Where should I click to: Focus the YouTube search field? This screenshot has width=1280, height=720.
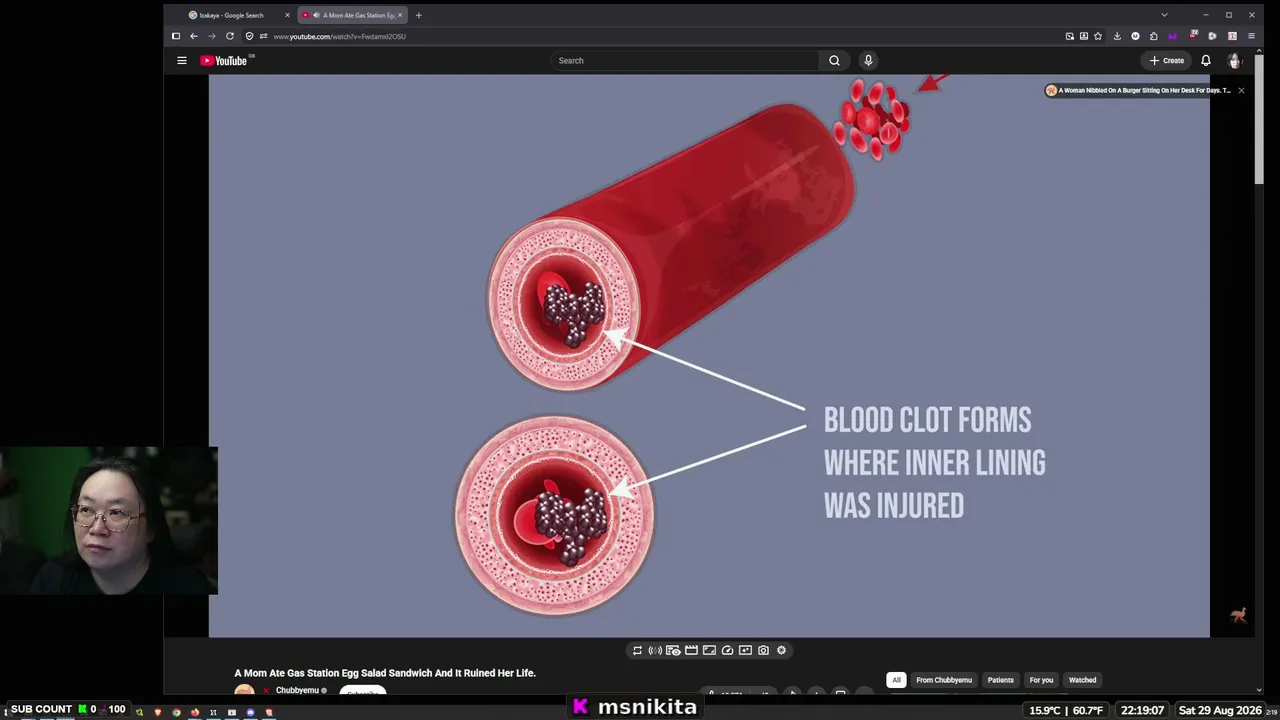click(x=685, y=61)
